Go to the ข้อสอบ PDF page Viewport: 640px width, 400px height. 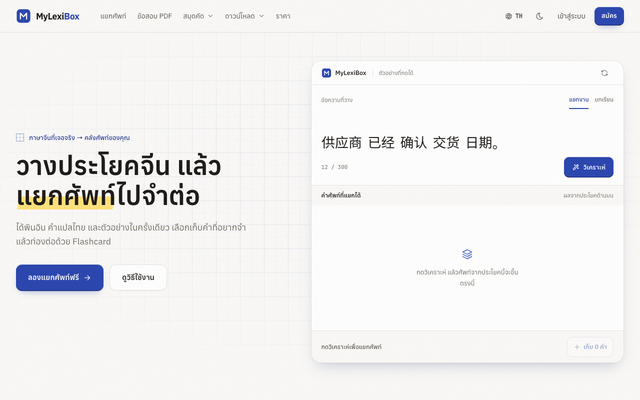(155, 16)
